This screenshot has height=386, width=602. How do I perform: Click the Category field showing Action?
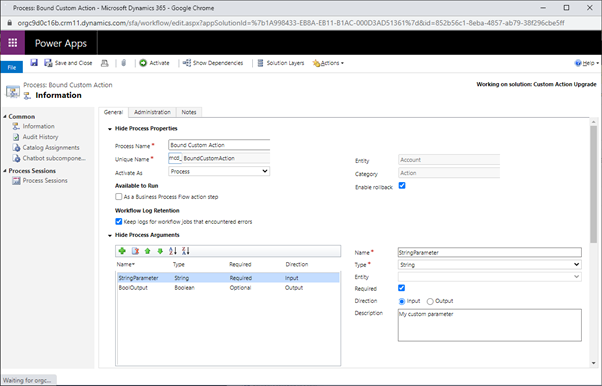[x=449, y=173]
